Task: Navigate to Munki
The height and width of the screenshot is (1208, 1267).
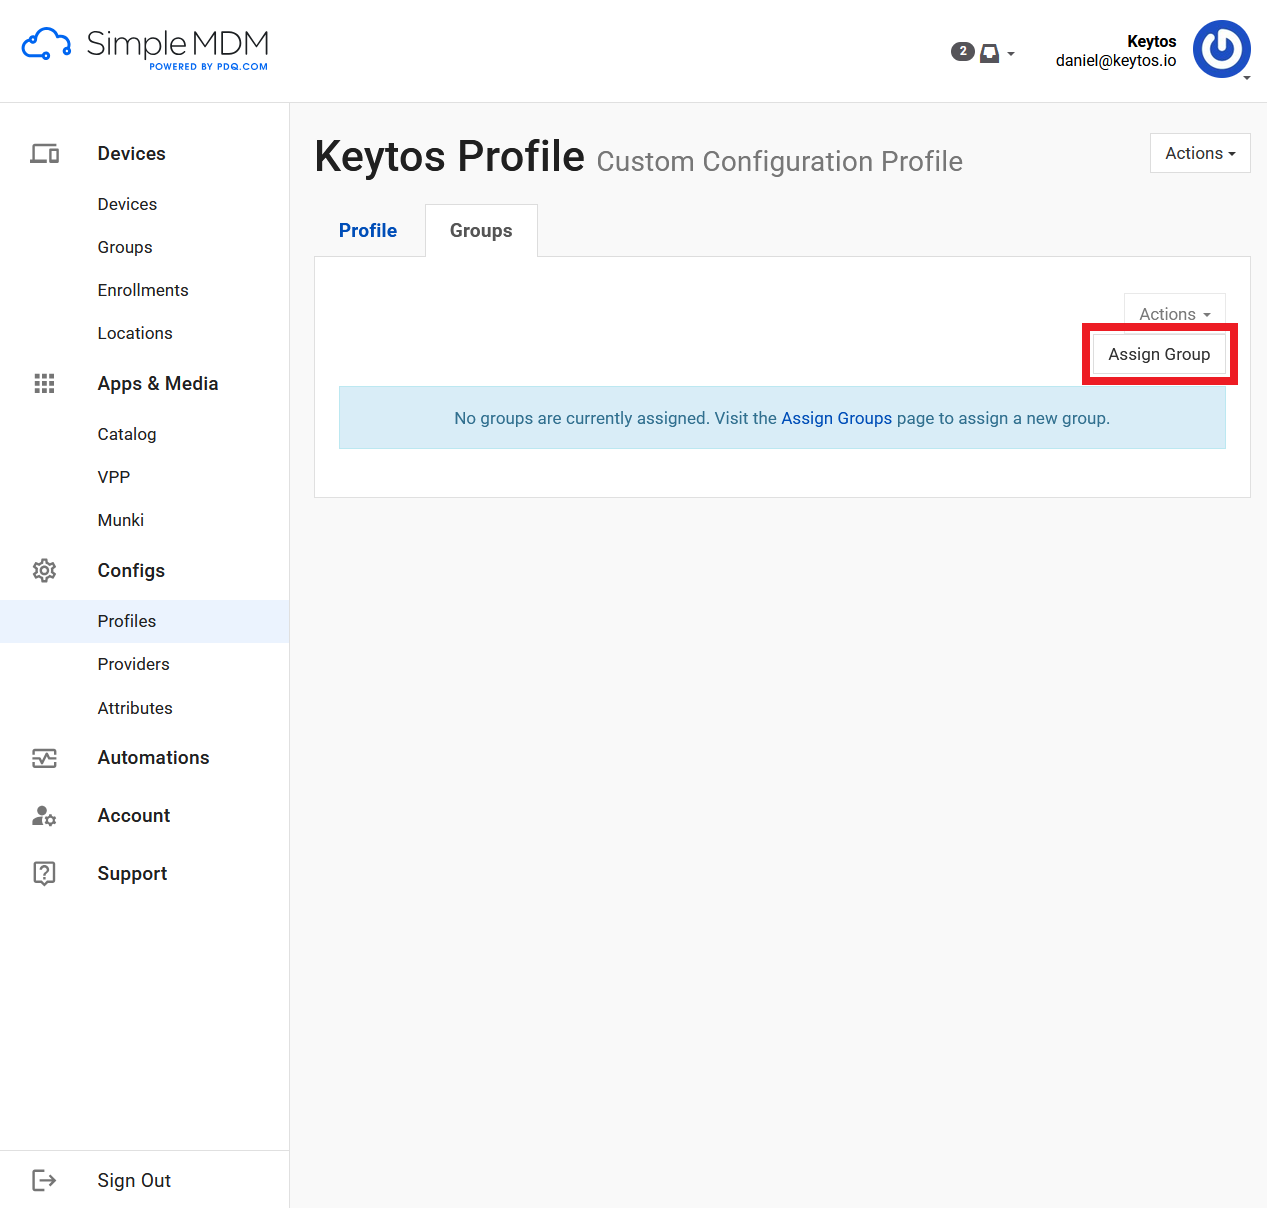Action: 121,520
